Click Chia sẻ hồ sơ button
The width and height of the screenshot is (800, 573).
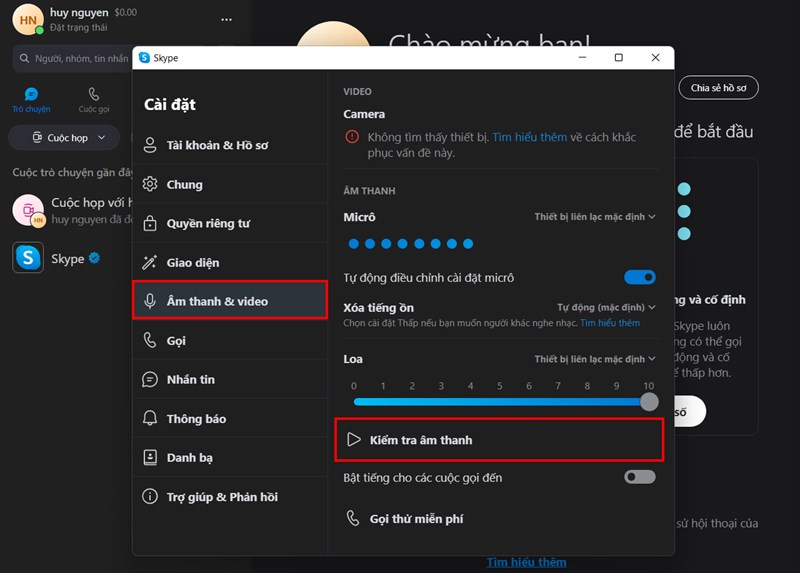pos(718,88)
